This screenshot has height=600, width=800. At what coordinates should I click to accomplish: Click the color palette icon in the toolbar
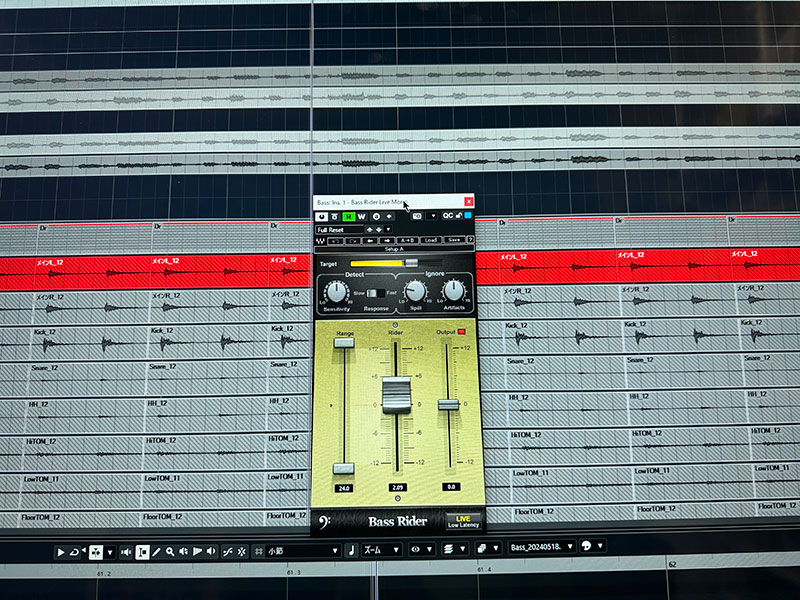pyautogui.click(x=586, y=546)
